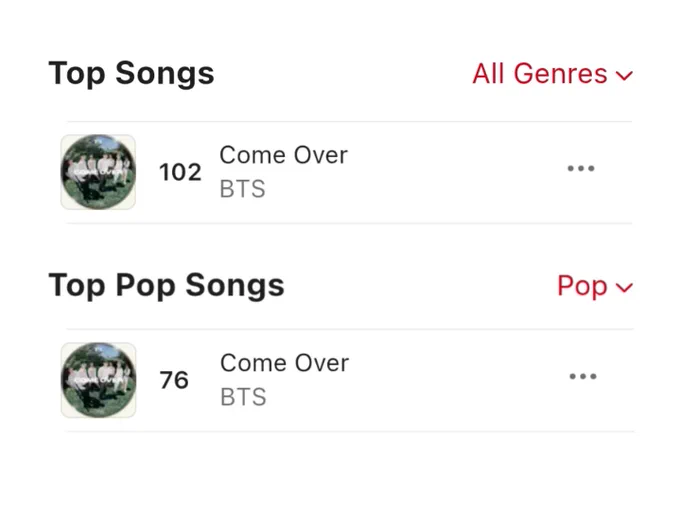
Task: Click the BTS artist name under Top Songs
Action: point(242,189)
